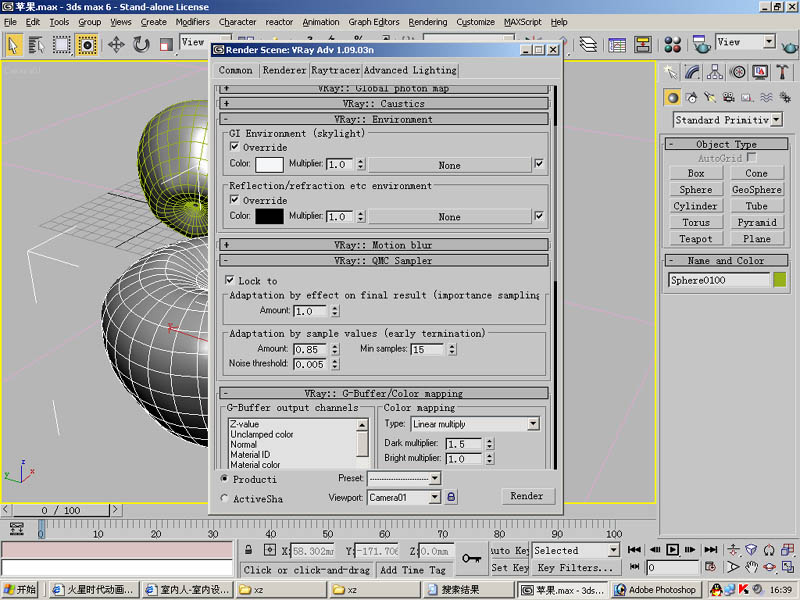Image resolution: width=800 pixels, height=600 pixels.
Task: Uncheck the QMC Sampler Lock to checkbox
Action: (x=230, y=280)
